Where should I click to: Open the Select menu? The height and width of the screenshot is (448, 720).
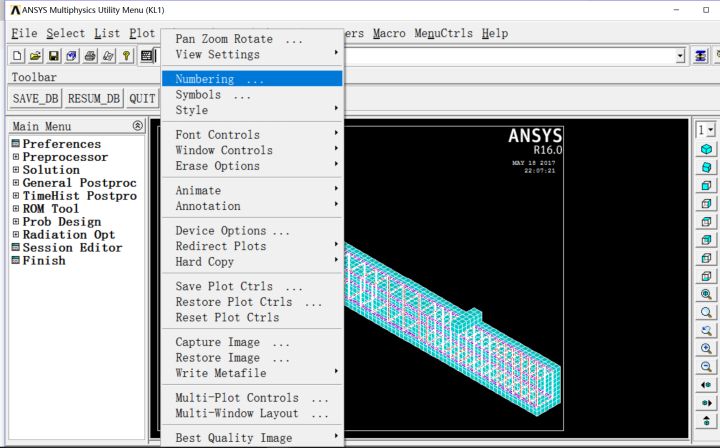[x=66, y=33]
